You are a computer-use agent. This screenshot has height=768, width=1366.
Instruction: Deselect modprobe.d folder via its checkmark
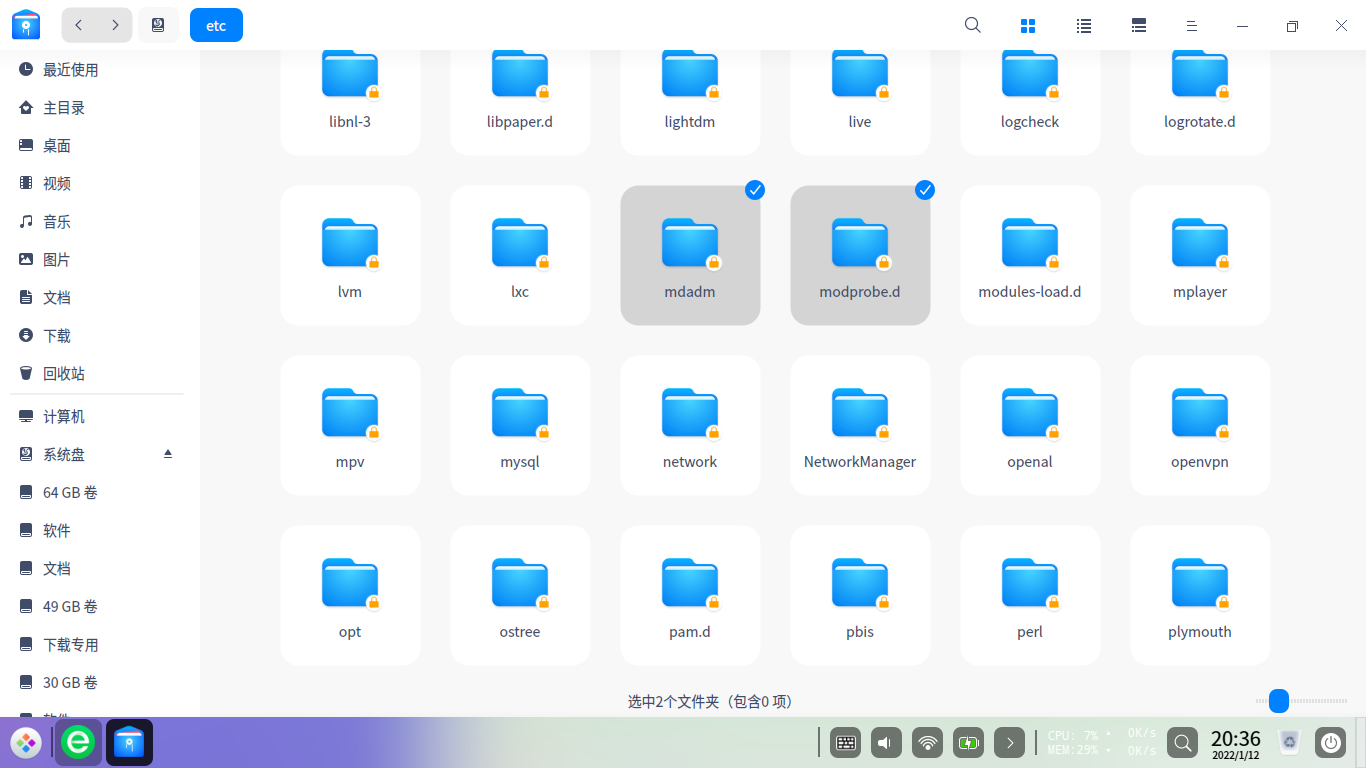pos(925,190)
